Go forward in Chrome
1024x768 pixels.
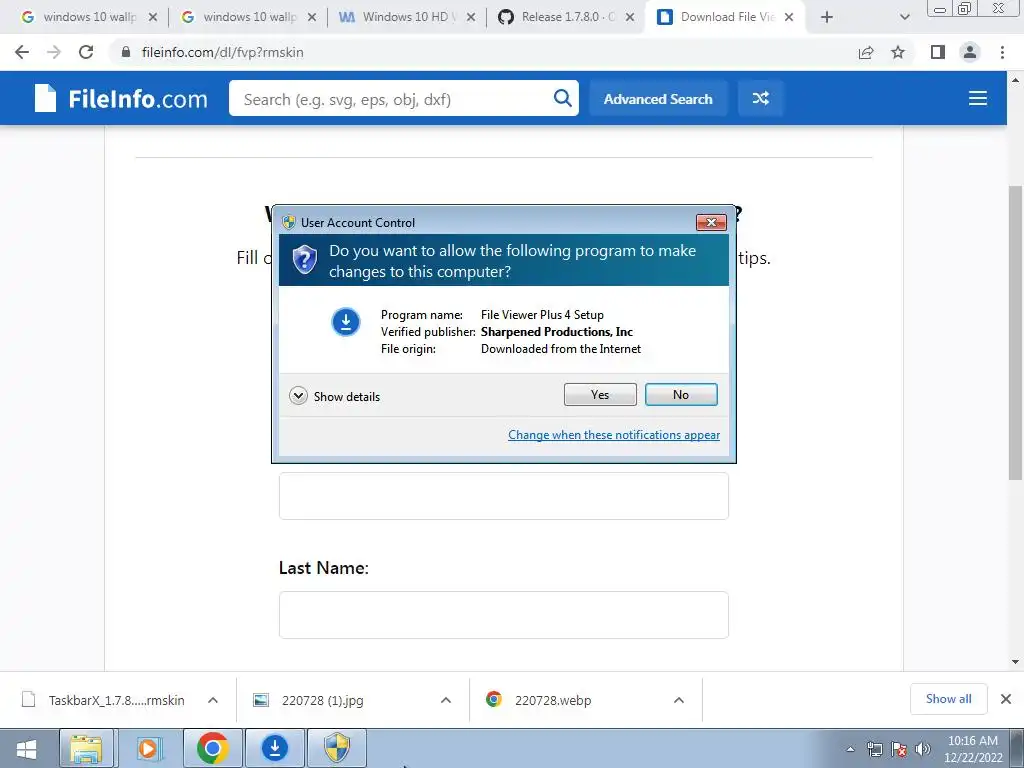tap(54, 52)
